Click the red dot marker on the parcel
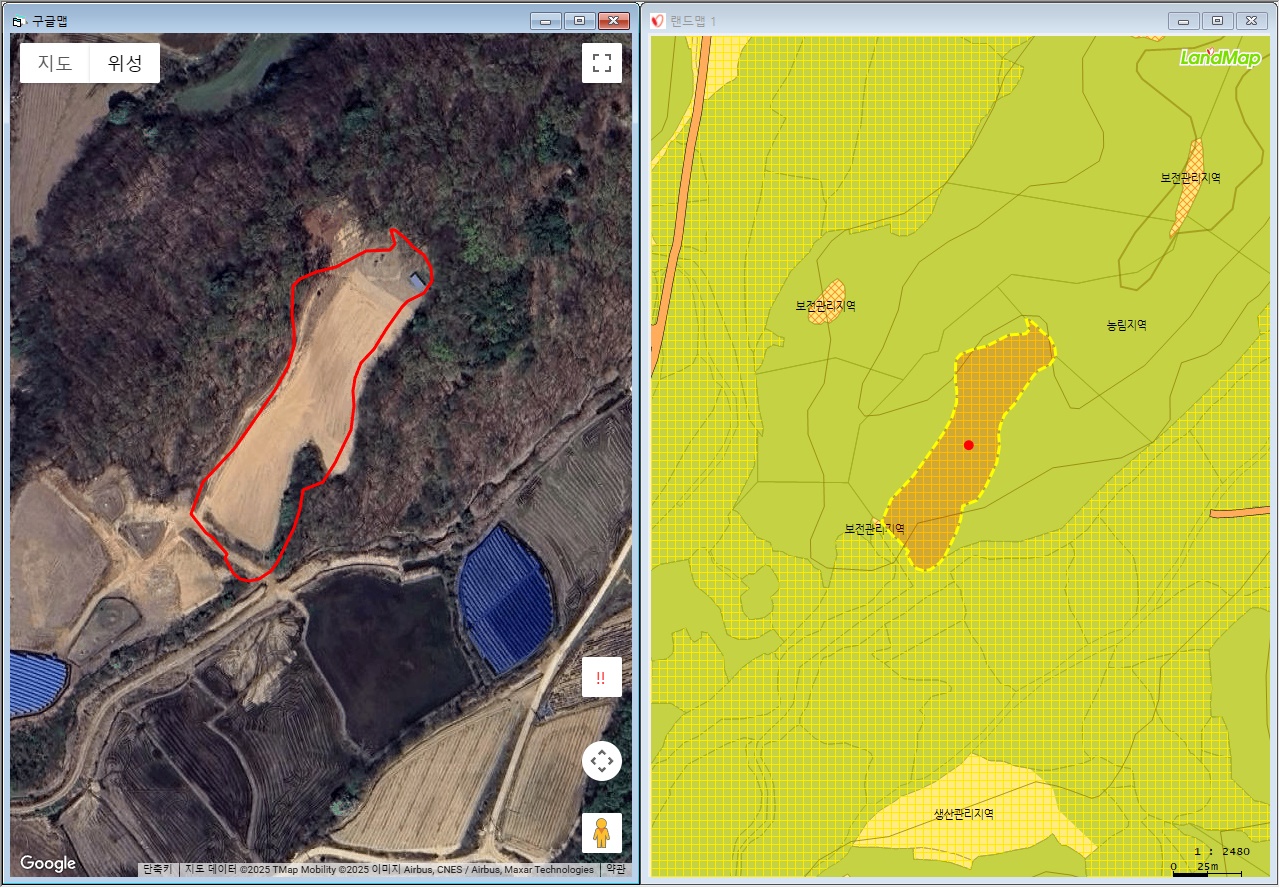Viewport: 1280px width, 888px height. click(968, 445)
